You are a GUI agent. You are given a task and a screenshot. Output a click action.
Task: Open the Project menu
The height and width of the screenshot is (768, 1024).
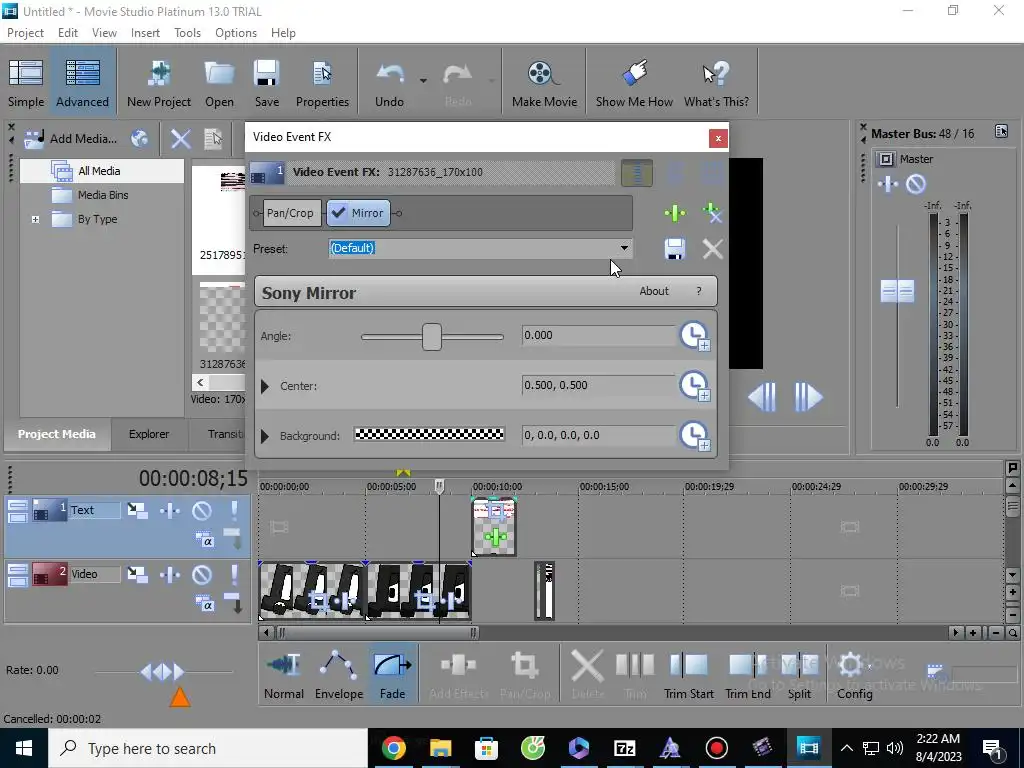point(25,33)
